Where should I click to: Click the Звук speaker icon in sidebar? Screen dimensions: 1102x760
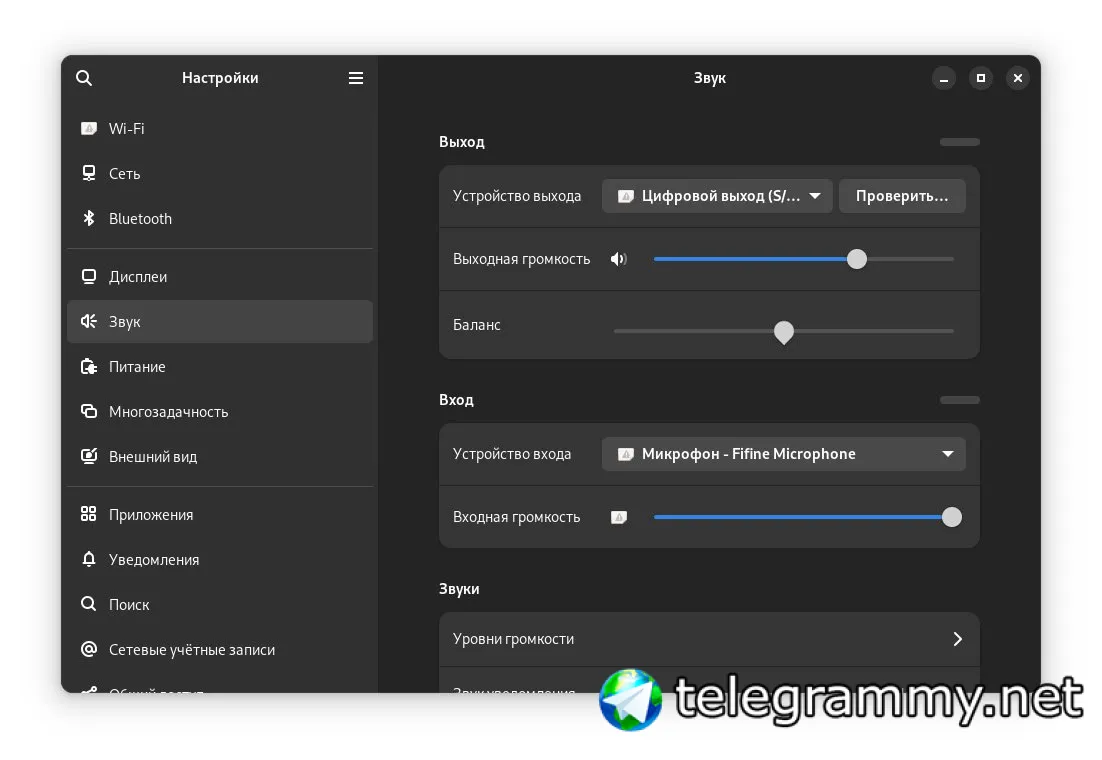click(x=89, y=321)
